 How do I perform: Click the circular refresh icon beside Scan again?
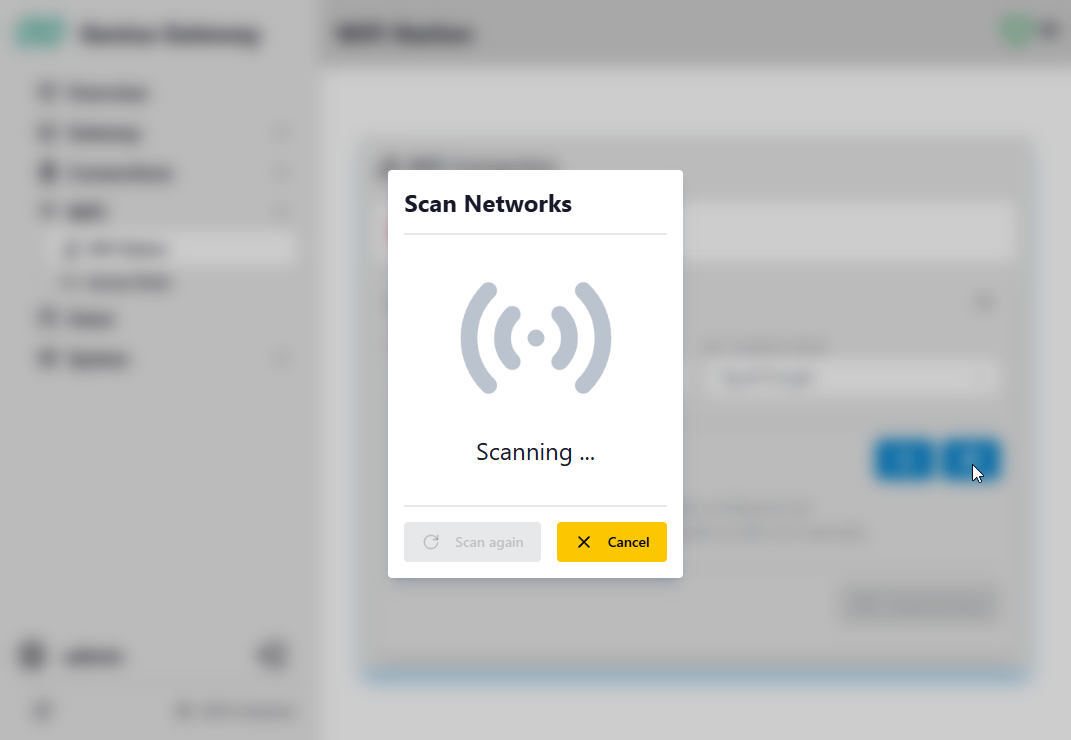[431, 542]
